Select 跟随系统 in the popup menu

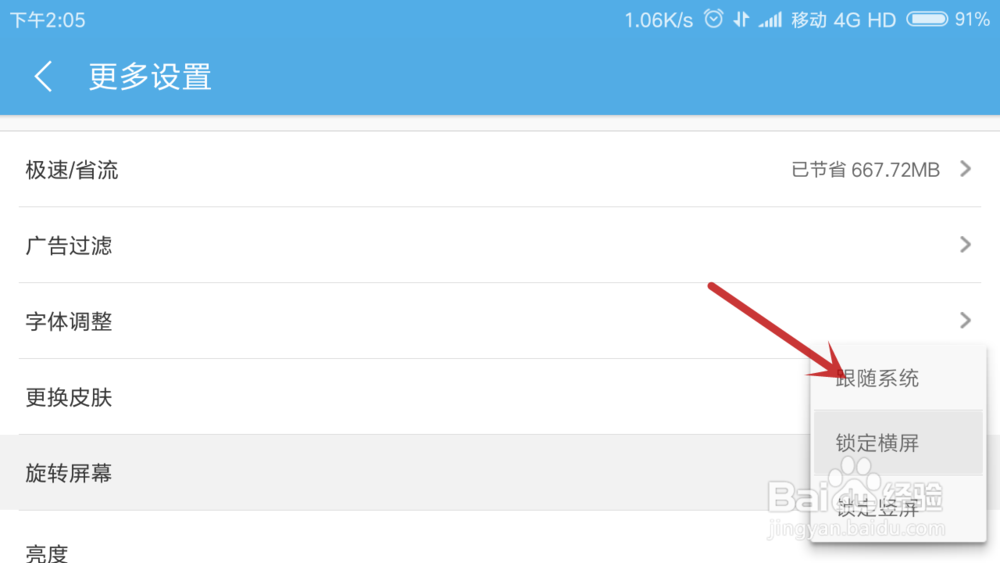point(899,378)
